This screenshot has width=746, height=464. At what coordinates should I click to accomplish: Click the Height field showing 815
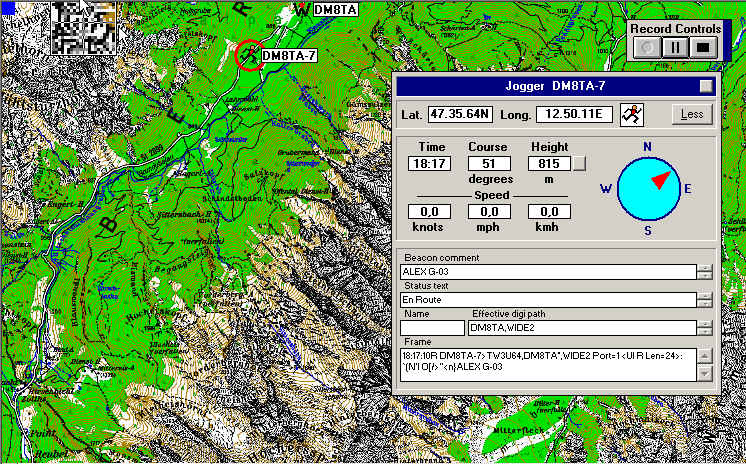click(x=549, y=164)
